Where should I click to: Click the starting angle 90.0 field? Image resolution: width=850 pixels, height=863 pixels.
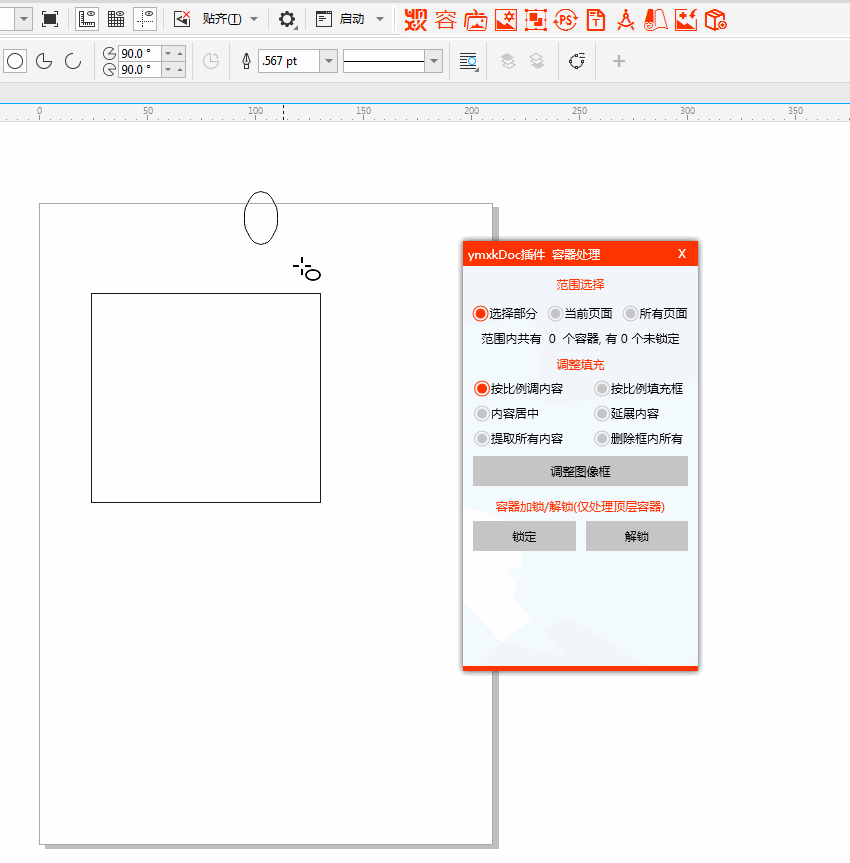click(140, 53)
